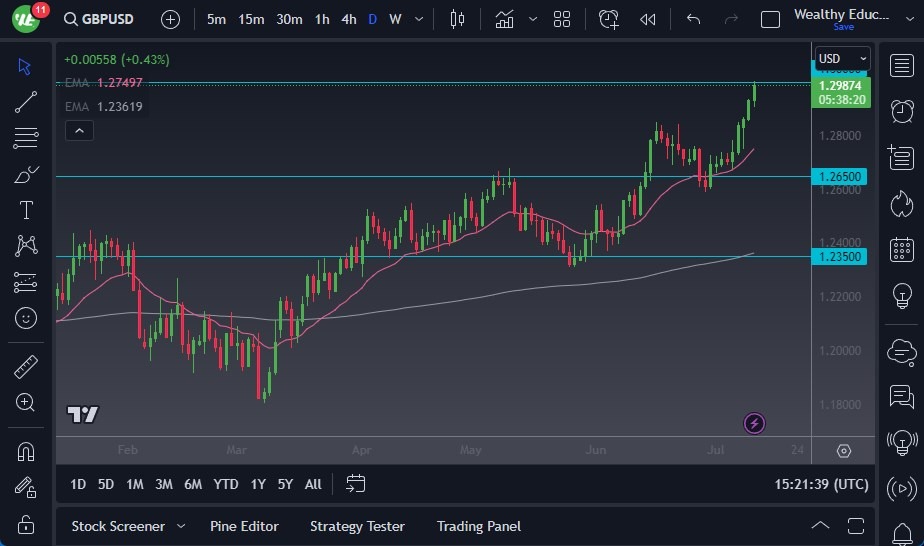Open the USD currency dropdown
Image resolution: width=924 pixels, height=546 pixels.
pyautogui.click(x=842, y=59)
